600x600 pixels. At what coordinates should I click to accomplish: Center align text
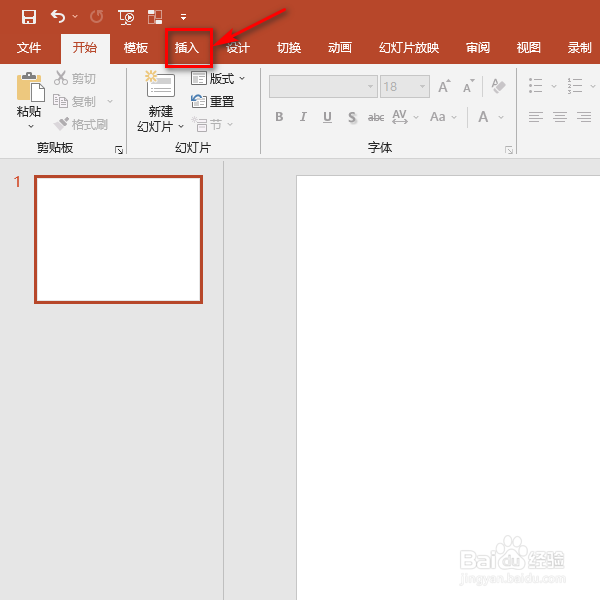[x=560, y=117]
